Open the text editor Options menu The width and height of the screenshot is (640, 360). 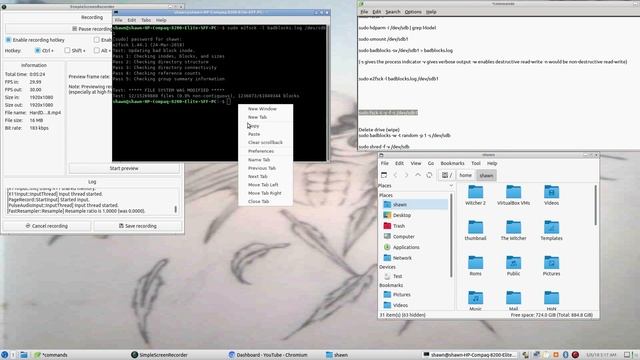coord(413,12)
